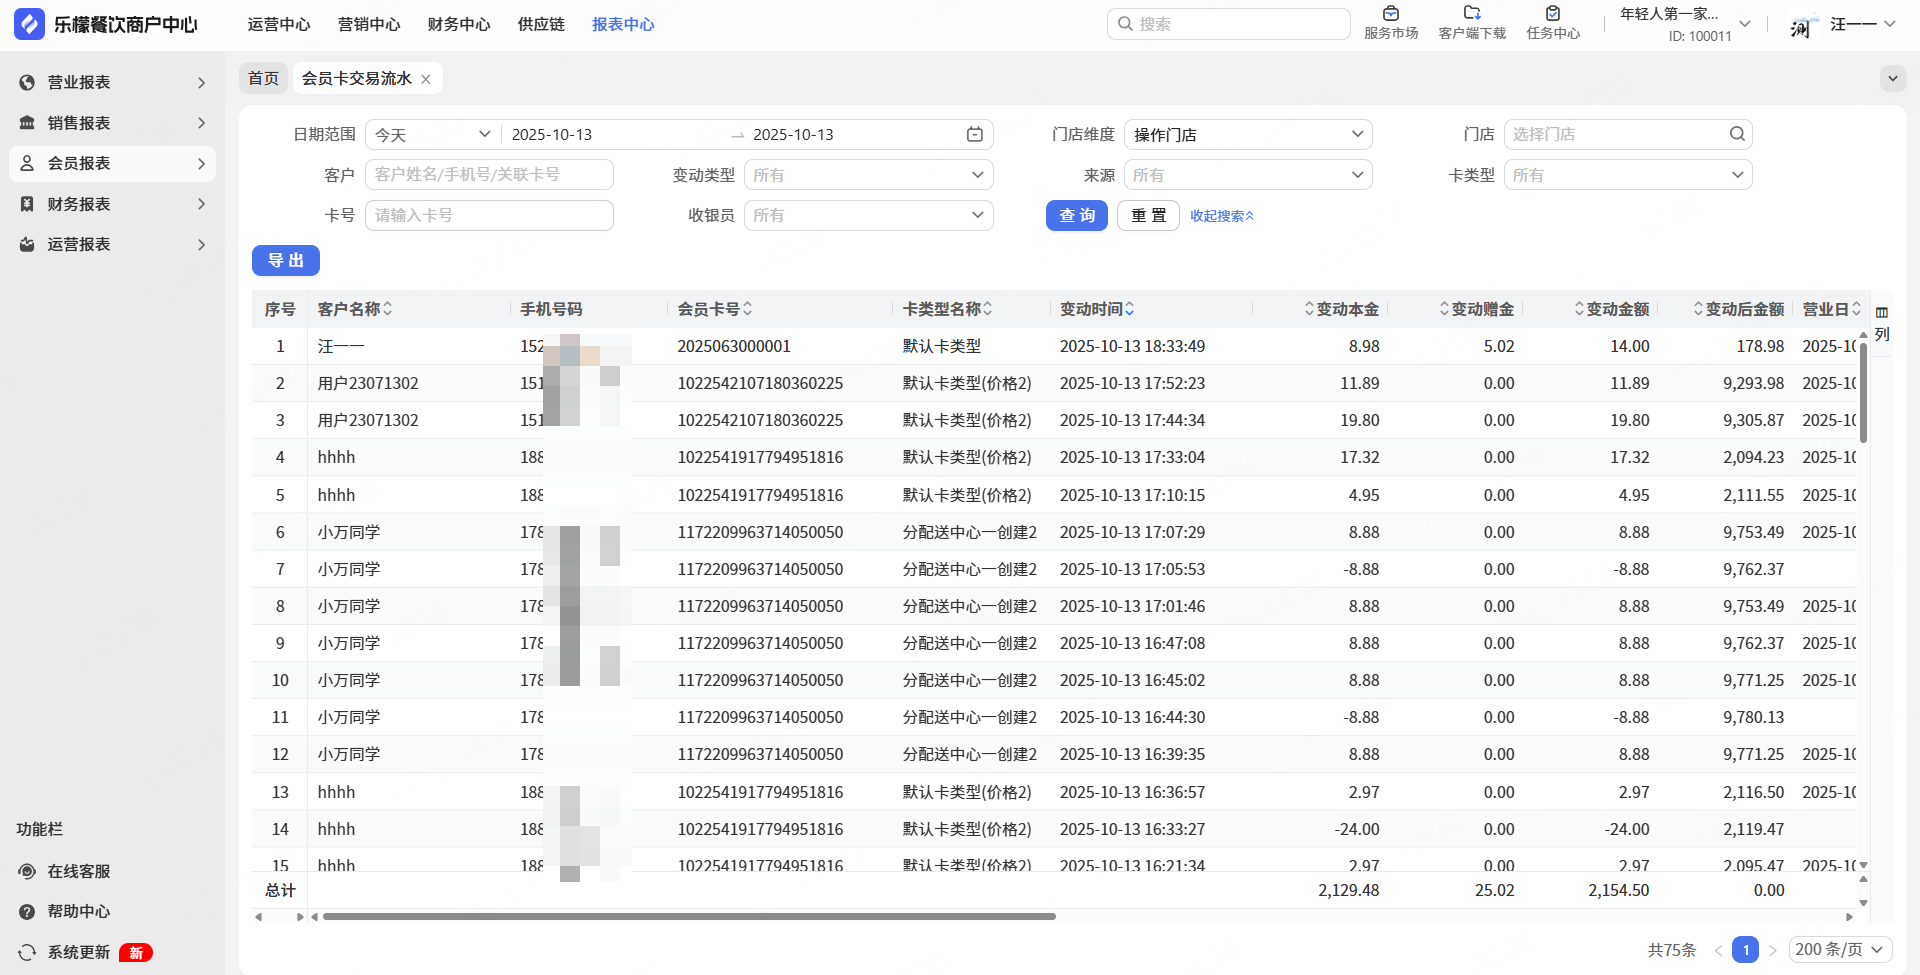Click the 门店 search magnifier icon
Image resolution: width=1920 pixels, height=975 pixels.
1737,134
